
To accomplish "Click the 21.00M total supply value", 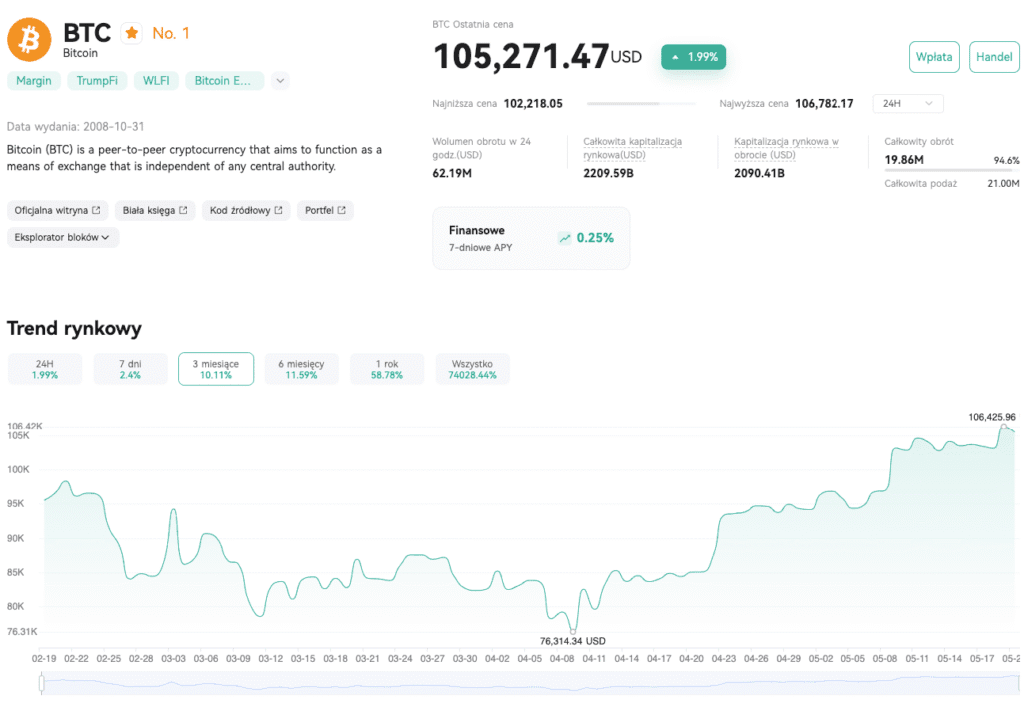I will click(1003, 184).
